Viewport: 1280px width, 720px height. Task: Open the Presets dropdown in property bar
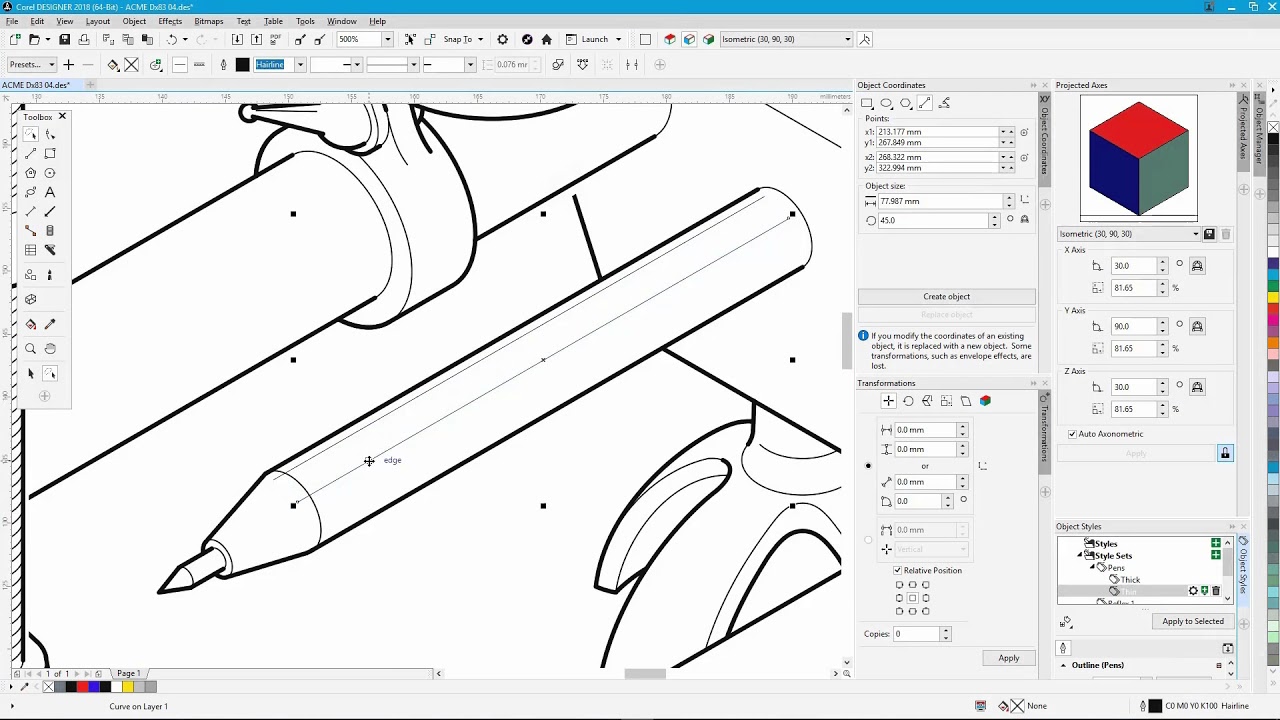point(51,65)
